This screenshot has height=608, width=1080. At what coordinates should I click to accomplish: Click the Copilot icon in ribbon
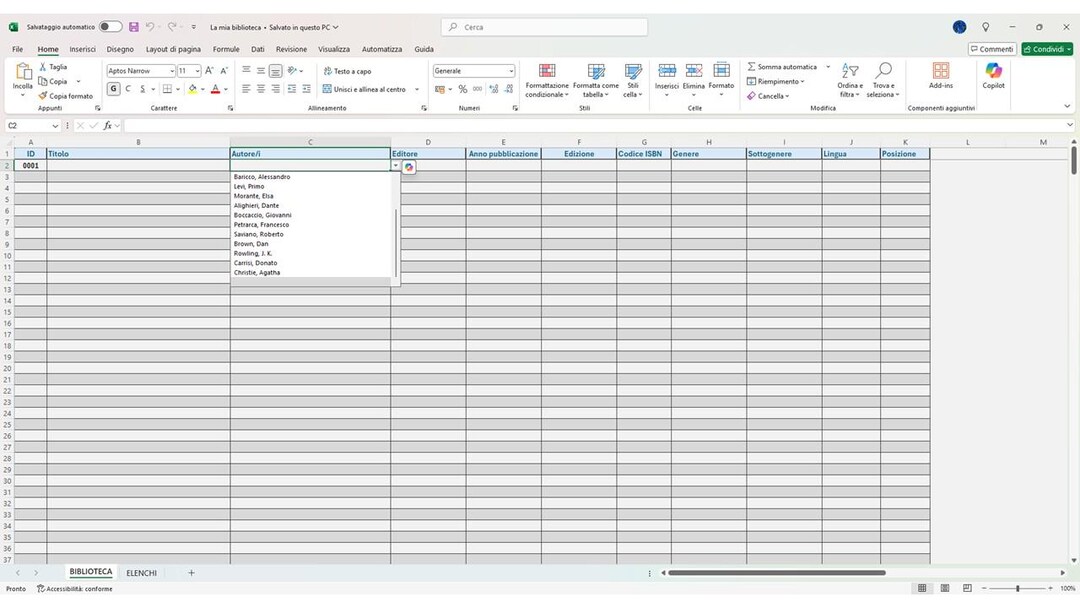coord(993,71)
